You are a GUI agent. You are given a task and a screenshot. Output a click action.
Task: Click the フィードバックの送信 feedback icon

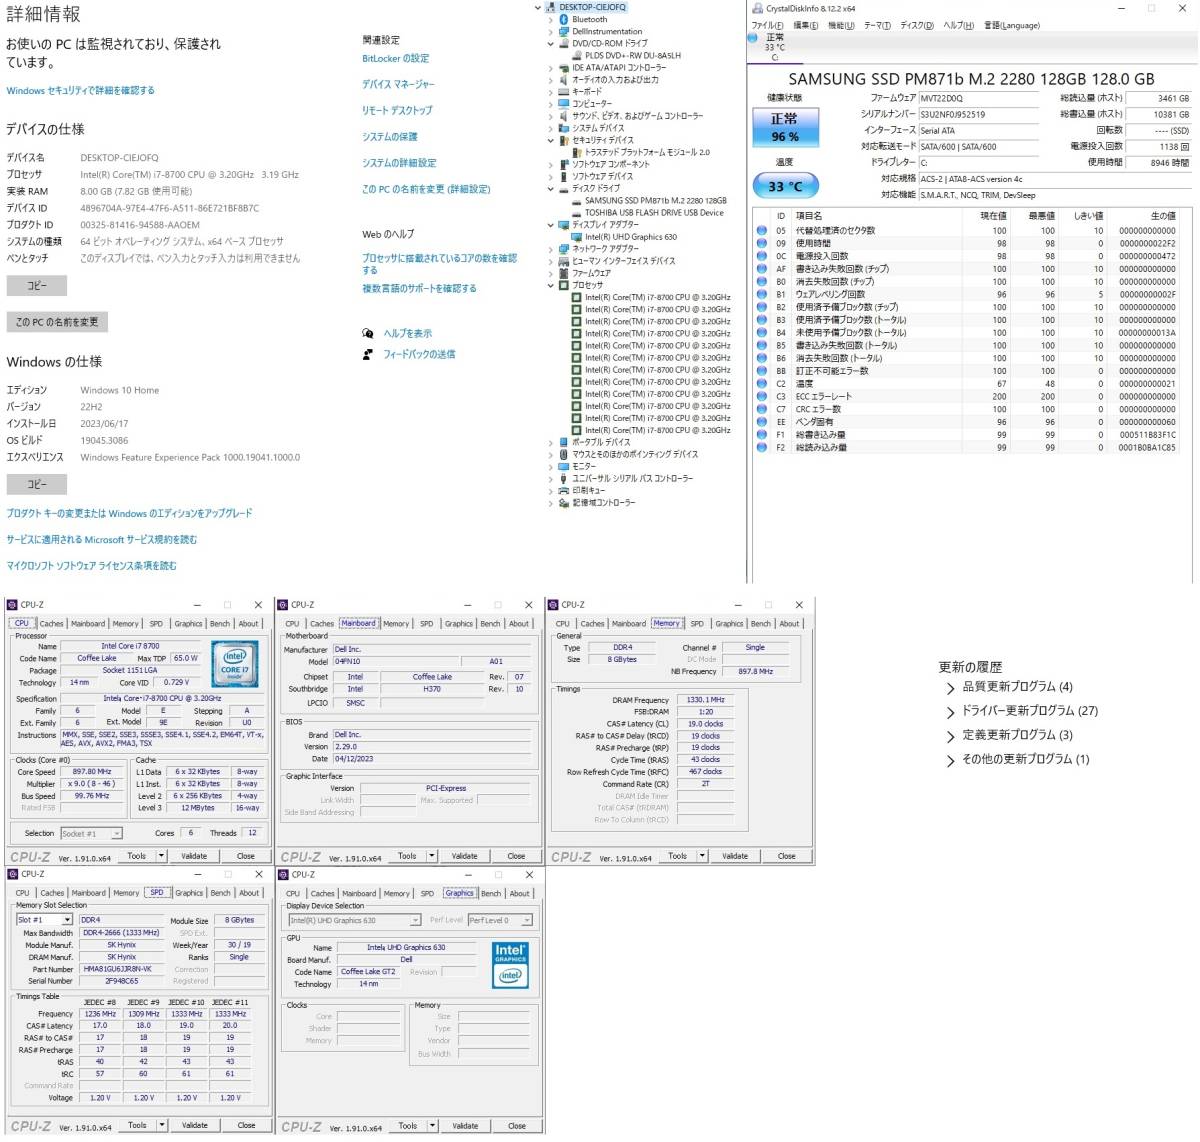click(367, 354)
